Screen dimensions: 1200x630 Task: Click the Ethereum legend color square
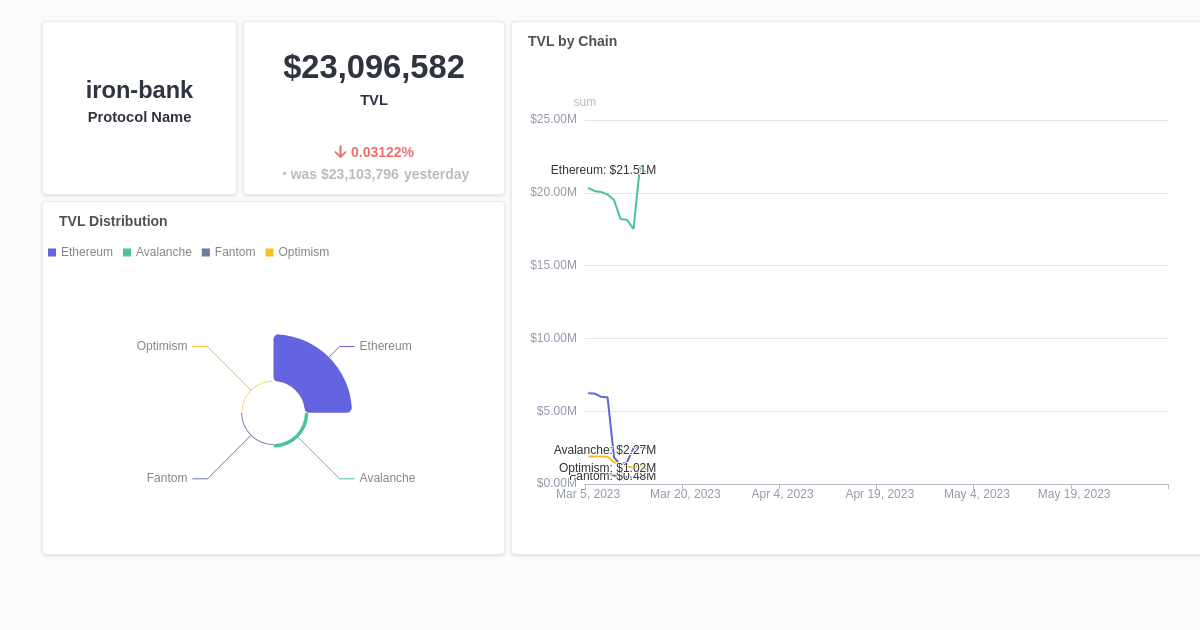click(51, 252)
